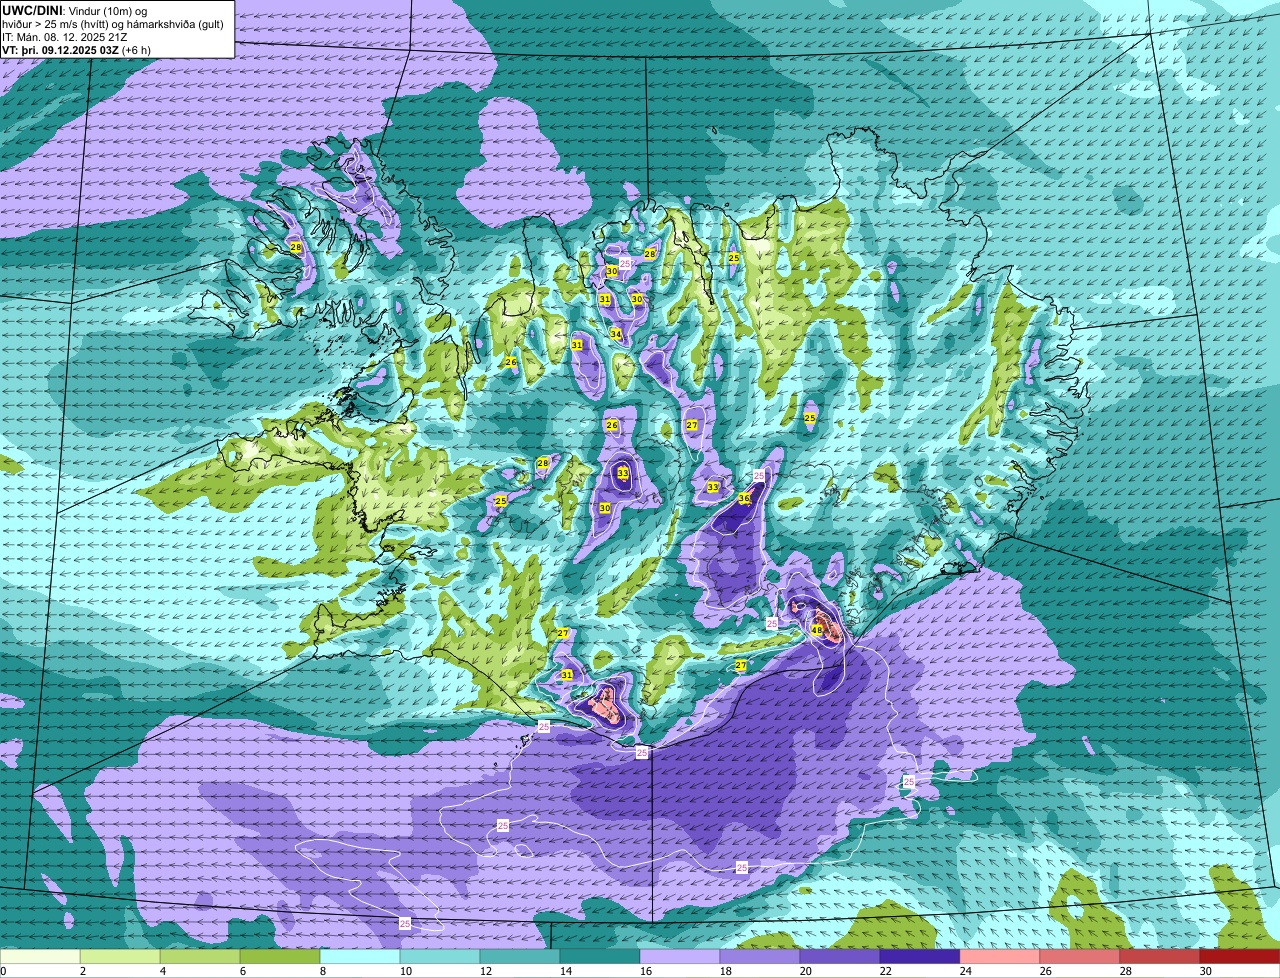Select the 6–8 m/s olive green legend swatch
This screenshot has width=1280, height=978.
280,957
